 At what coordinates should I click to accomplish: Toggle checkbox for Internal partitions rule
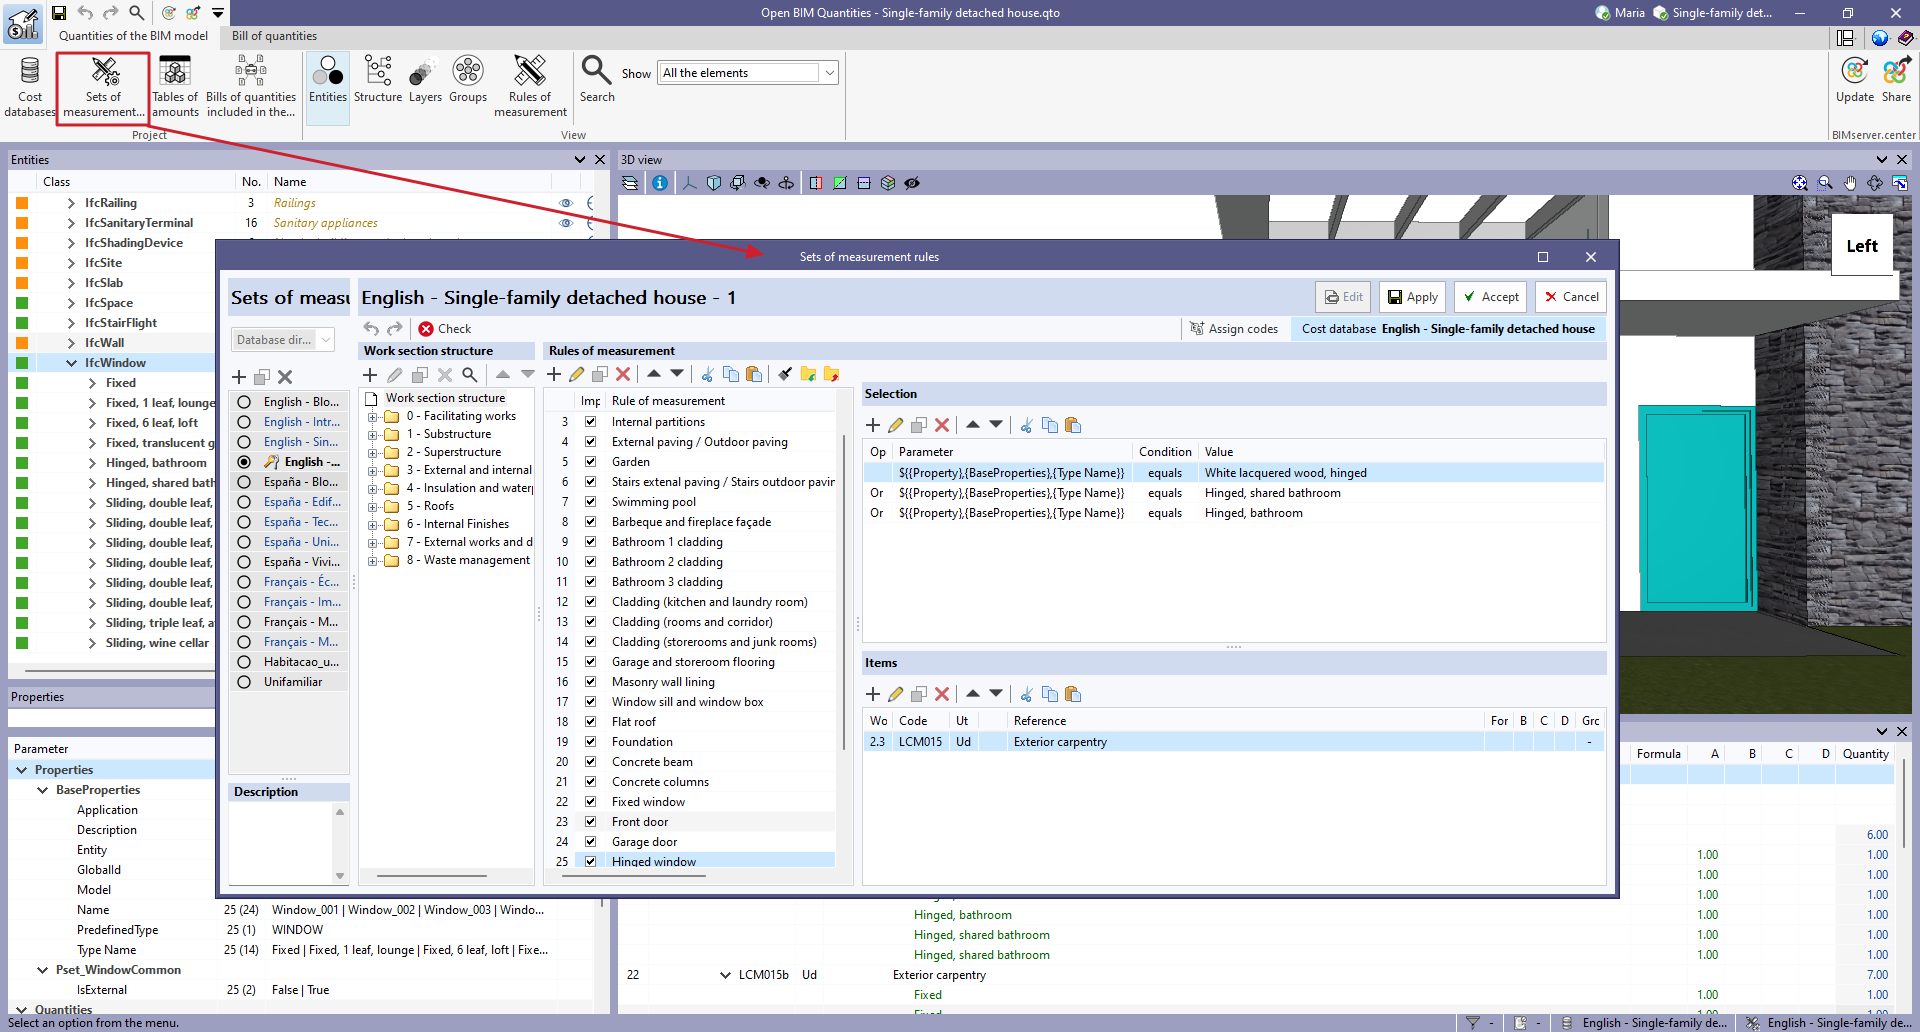click(590, 422)
